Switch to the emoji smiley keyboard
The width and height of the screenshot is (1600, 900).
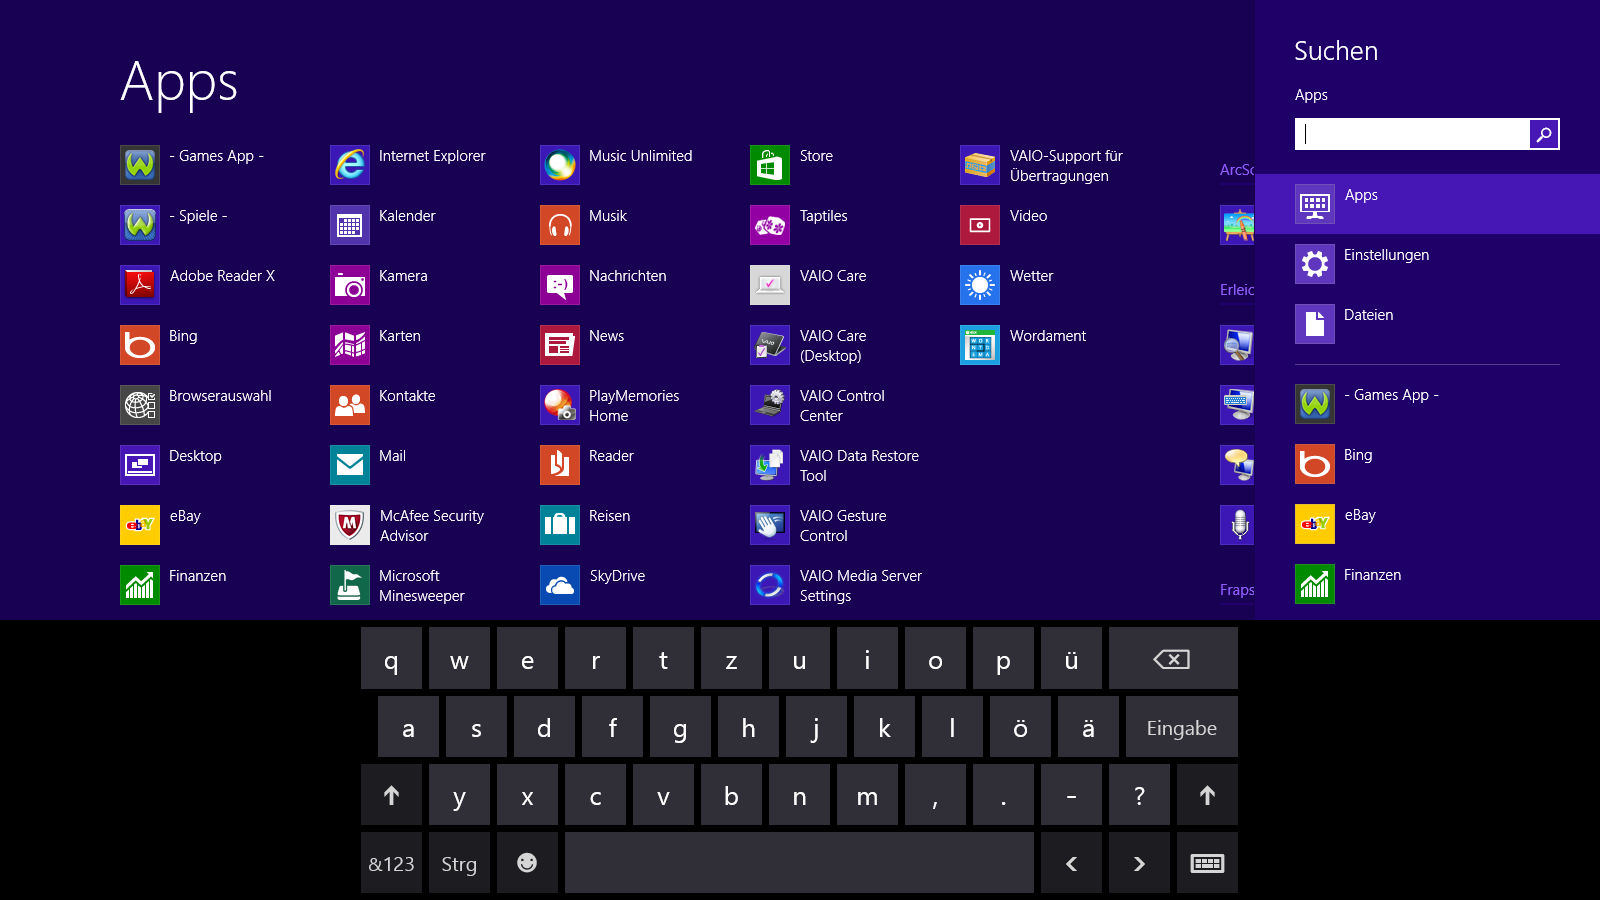tap(527, 863)
